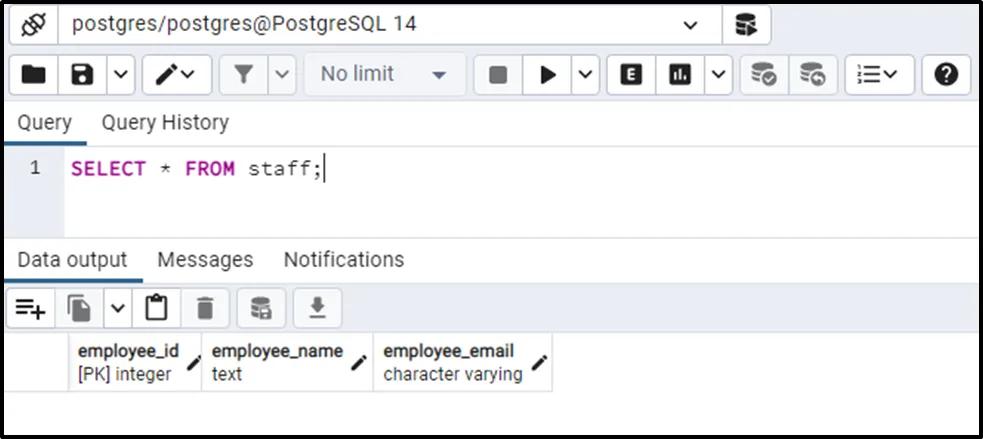Click the Explain (E) icon
The image size is (983, 439).
coord(631,74)
